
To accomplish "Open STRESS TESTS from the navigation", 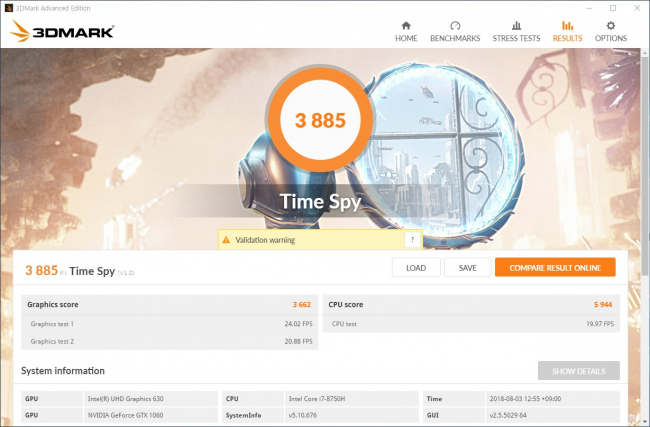I will point(515,26).
